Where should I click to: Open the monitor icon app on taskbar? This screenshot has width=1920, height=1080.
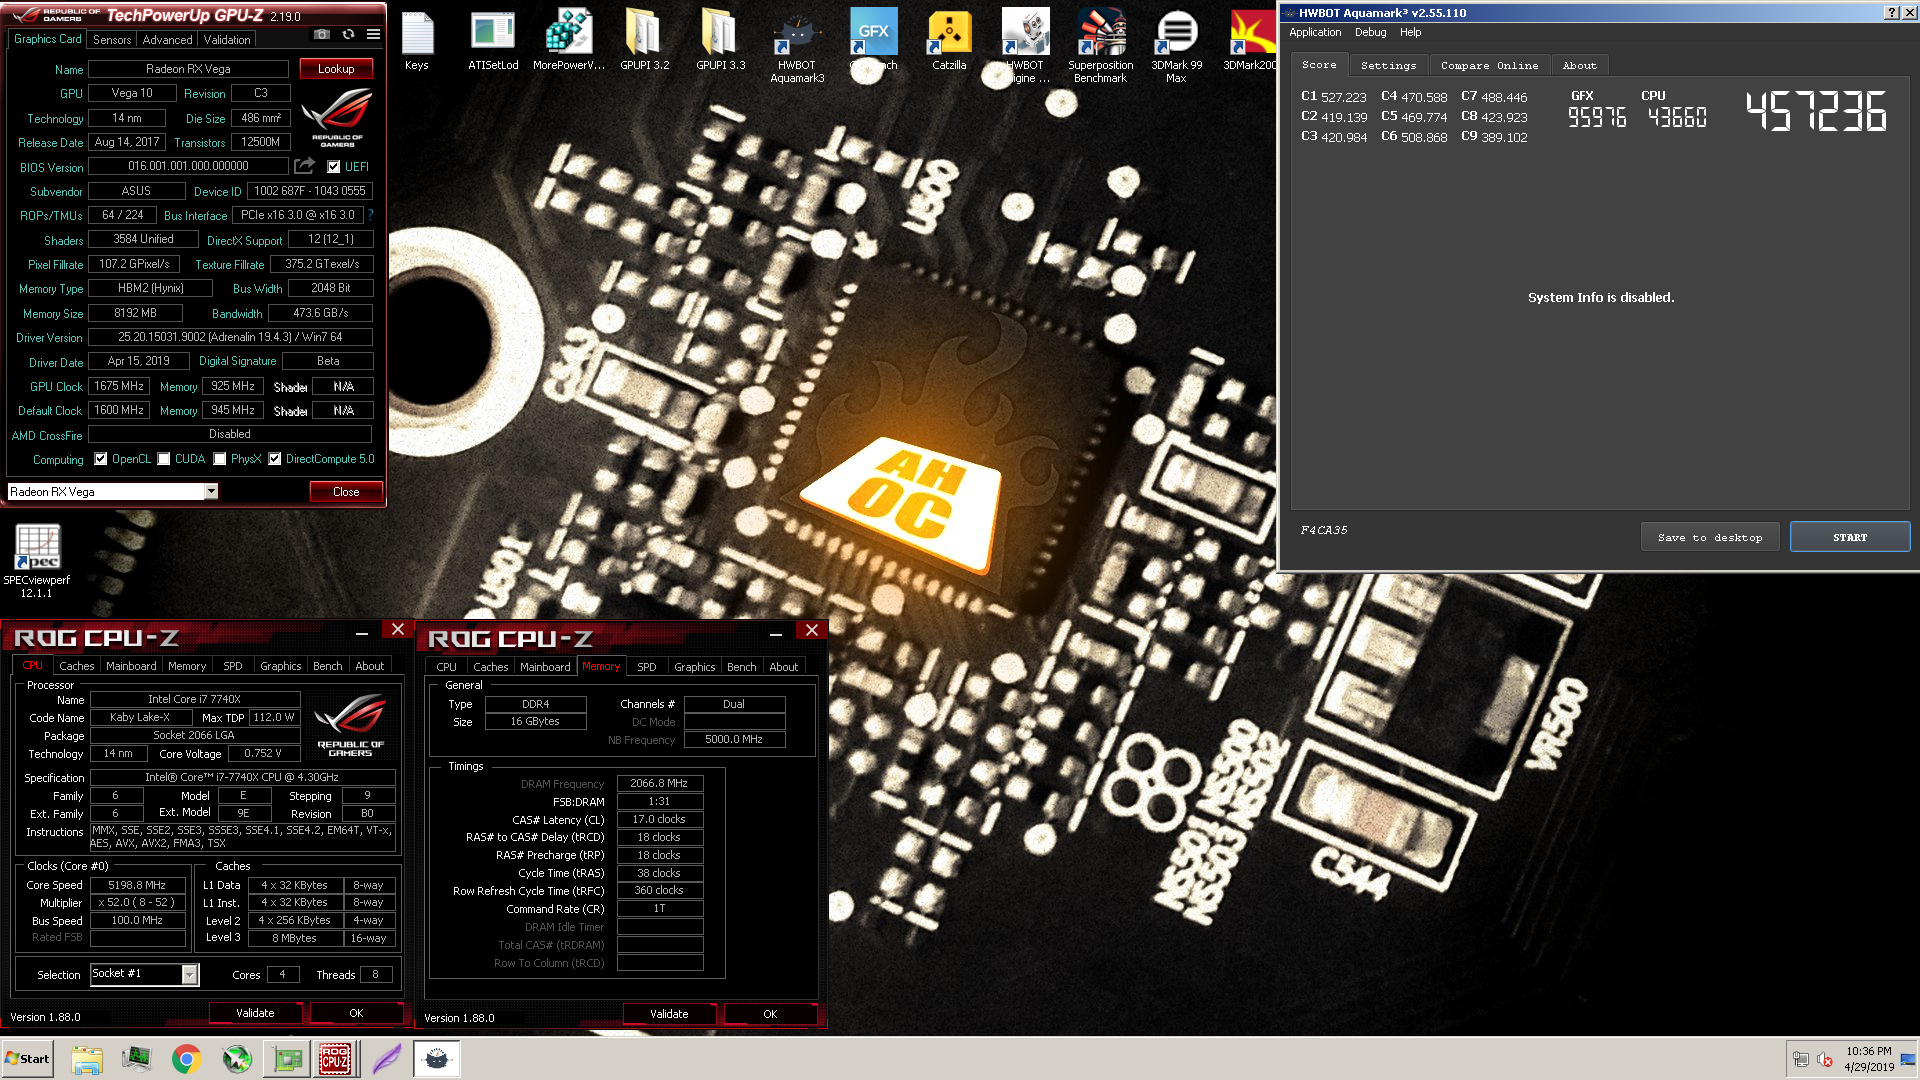(136, 1059)
